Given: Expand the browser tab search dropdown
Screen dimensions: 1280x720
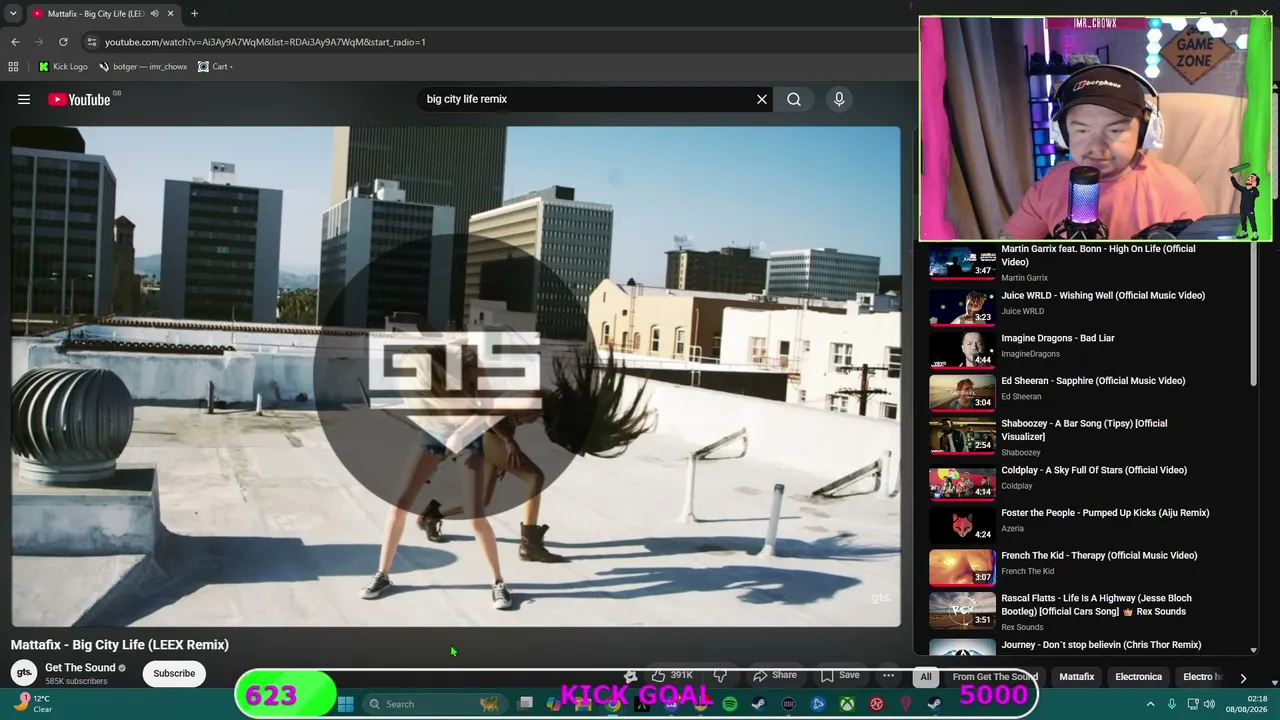Looking at the screenshot, I should 13,14.
